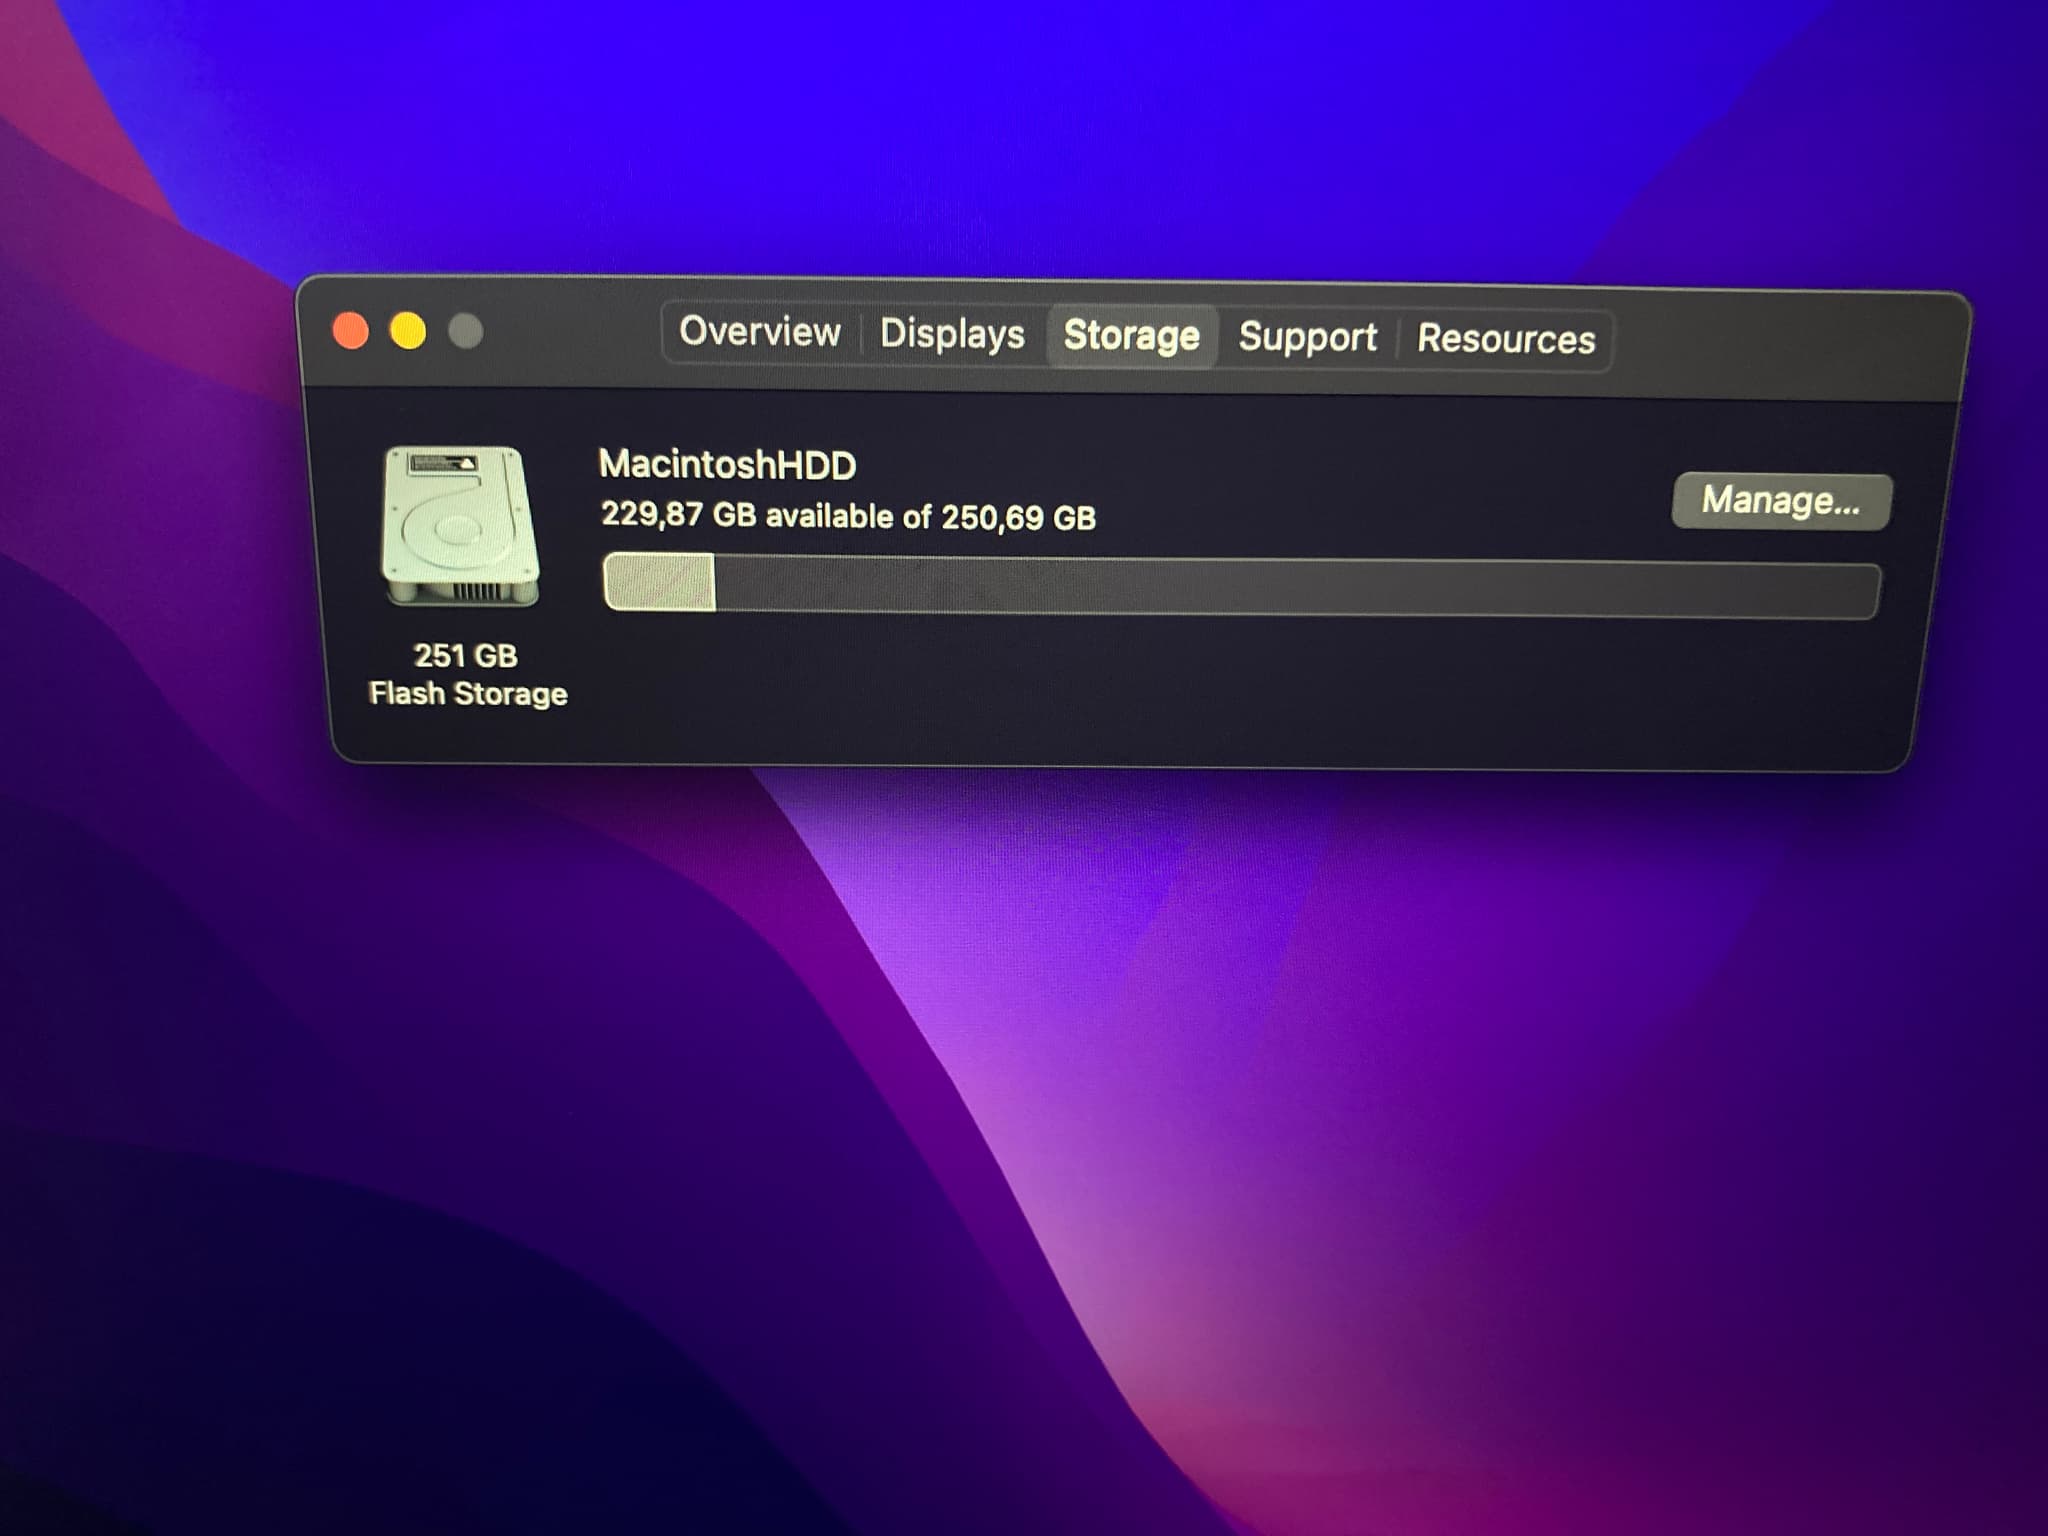Click the MacintoshHDD volume name
The width and height of the screenshot is (2048, 1536).
[727, 465]
